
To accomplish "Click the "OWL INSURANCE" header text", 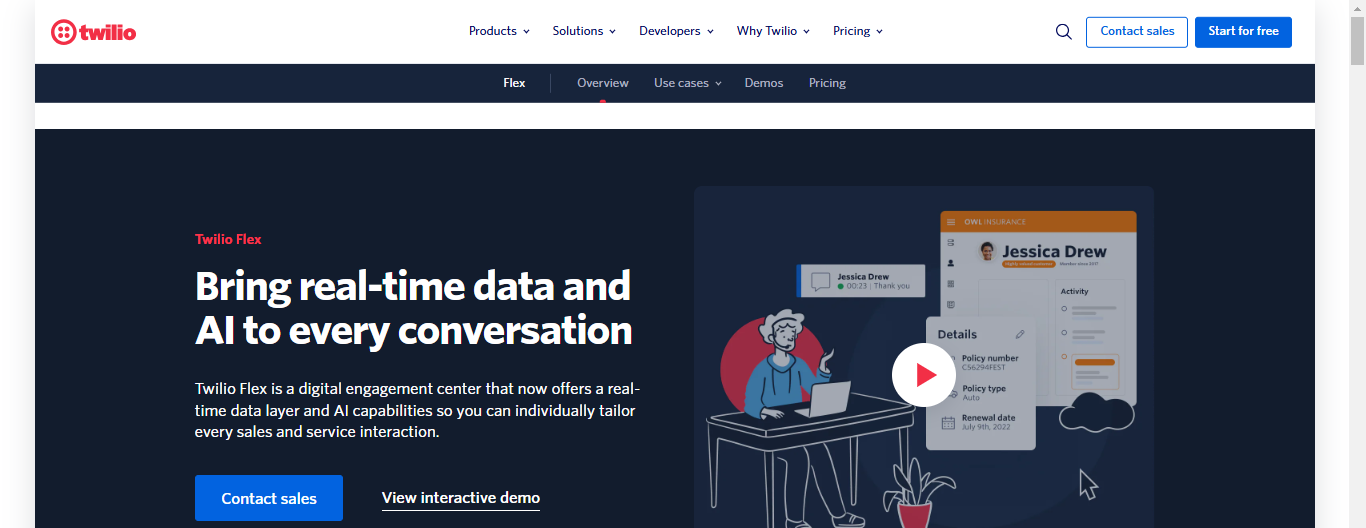I will tap(995, 222).
